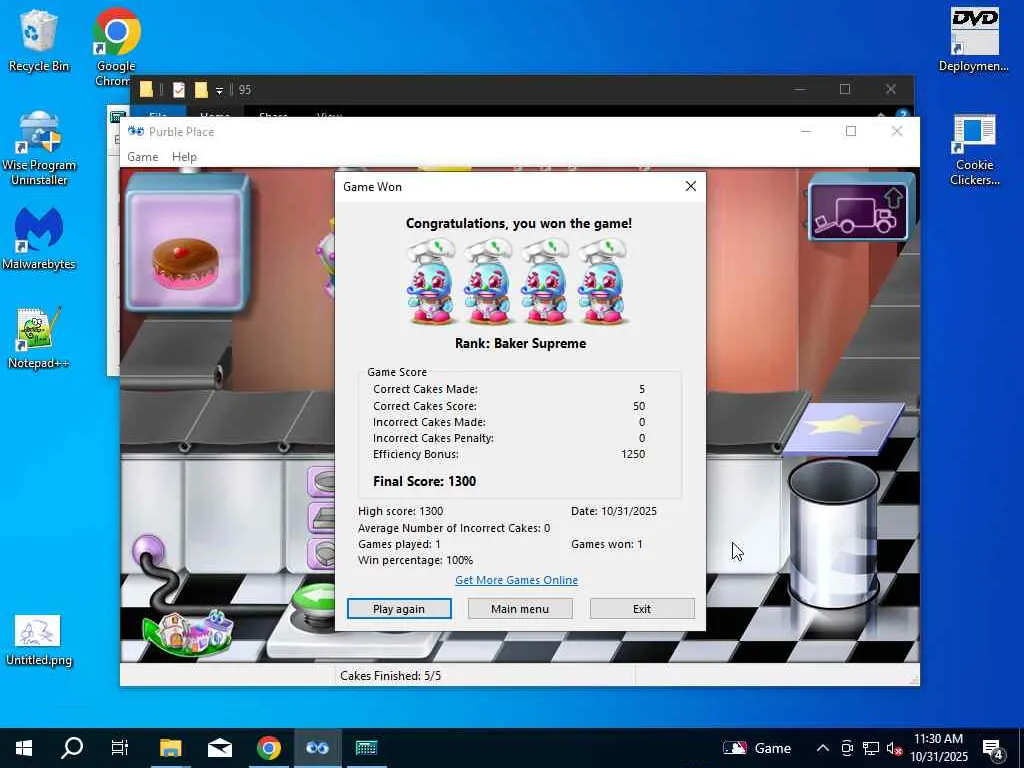Maximize the Purble Place window
The height and width of the screenshot is (768, 1024).
[x=851, y=131]
